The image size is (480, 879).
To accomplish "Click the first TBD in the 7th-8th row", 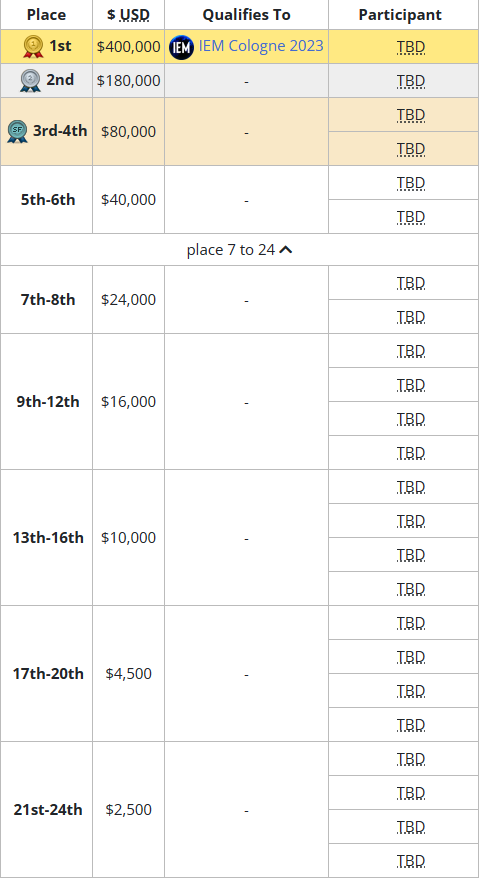I will tap(411, 283).
